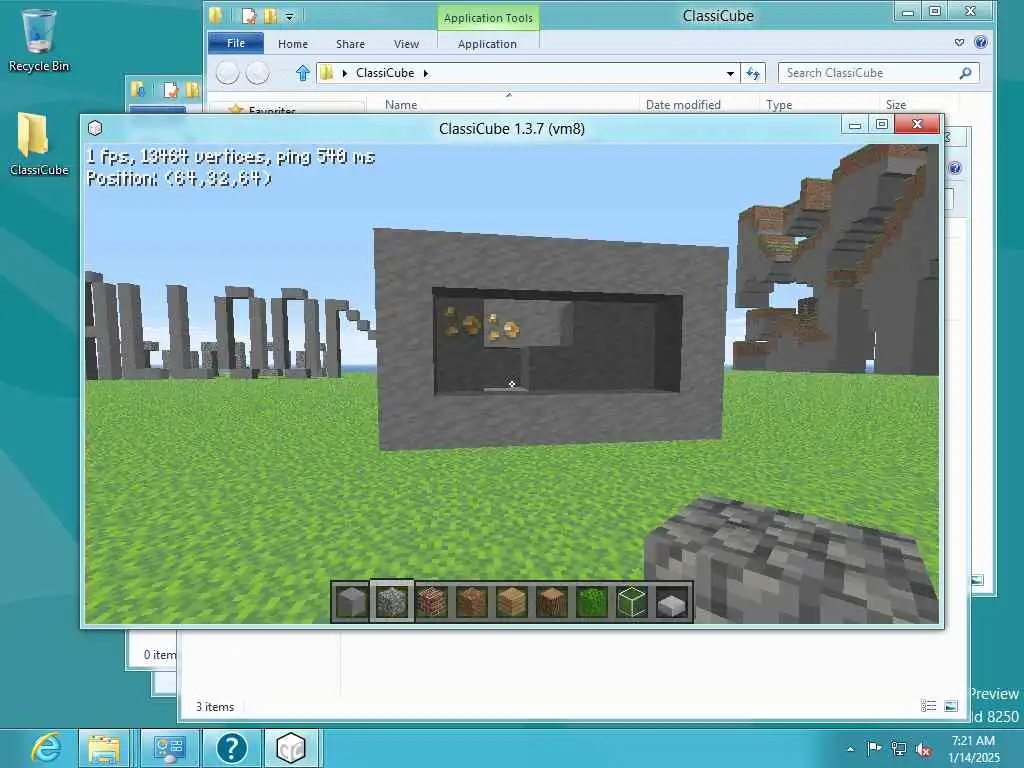
Task: Click the Application Tools contextual tab
Action: (x=488, y=18)
